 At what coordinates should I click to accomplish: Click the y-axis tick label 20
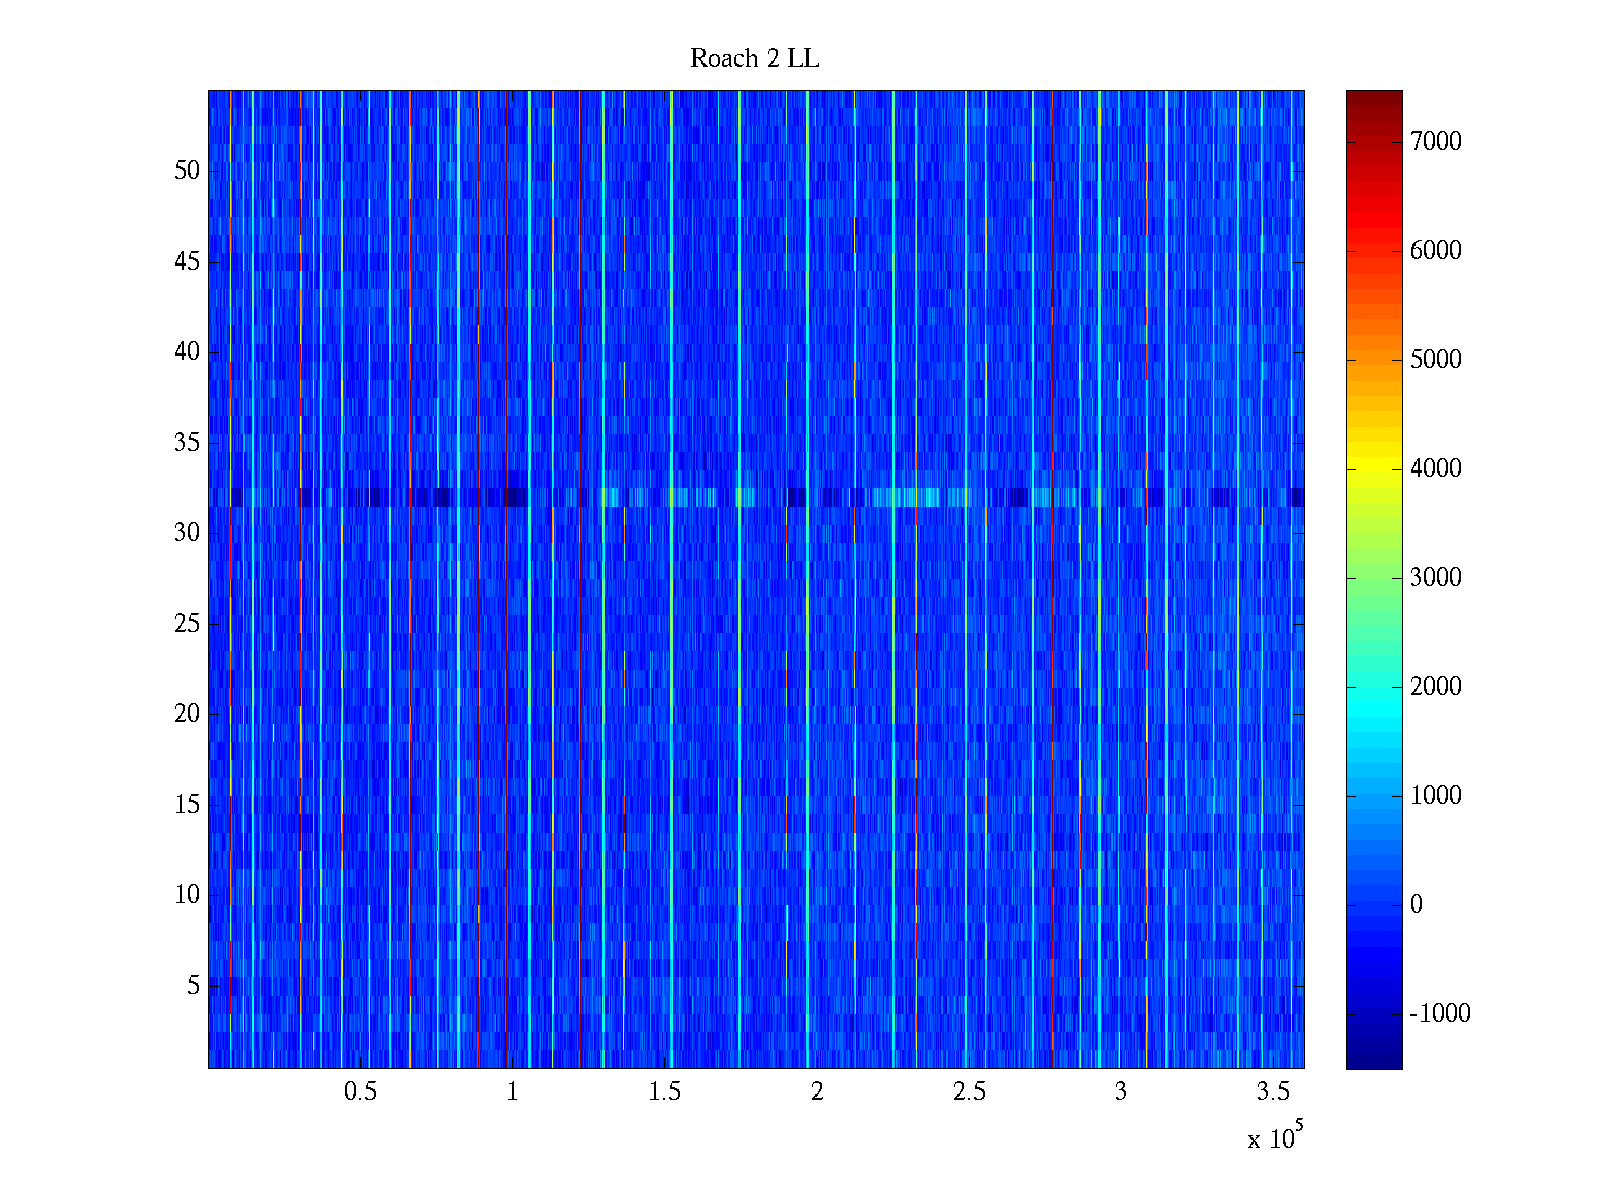(x=187, y=714)
